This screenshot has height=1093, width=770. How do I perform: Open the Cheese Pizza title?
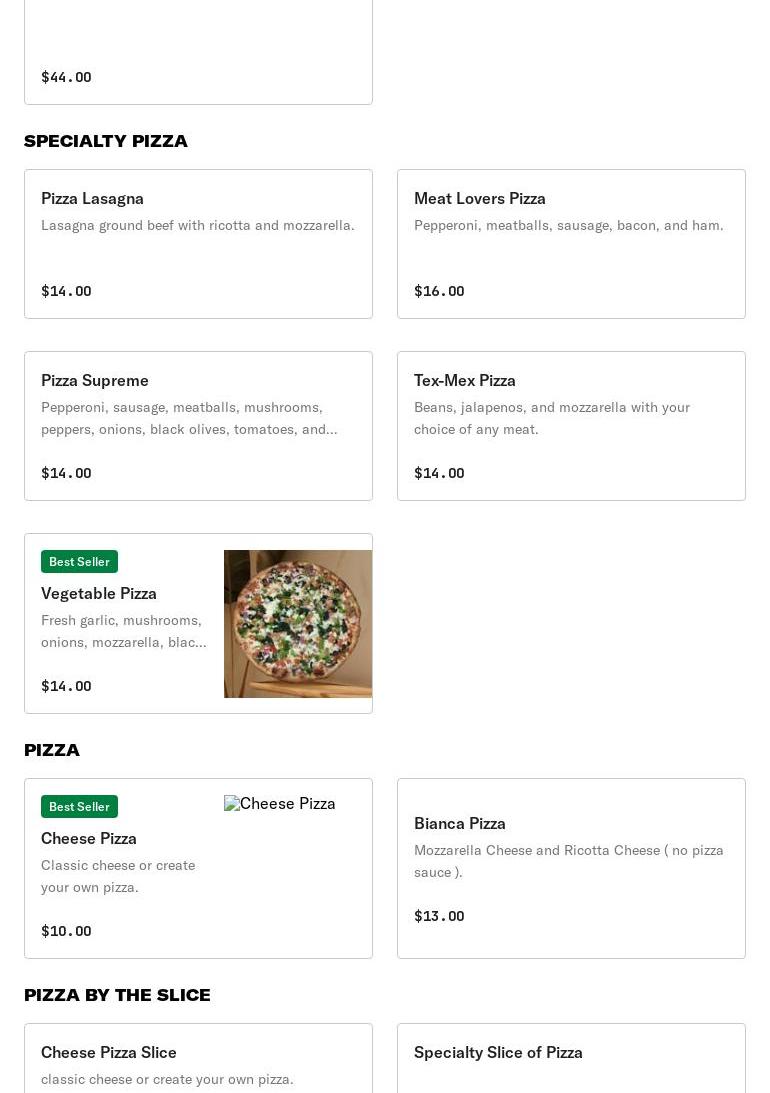(x=88, y=839)
